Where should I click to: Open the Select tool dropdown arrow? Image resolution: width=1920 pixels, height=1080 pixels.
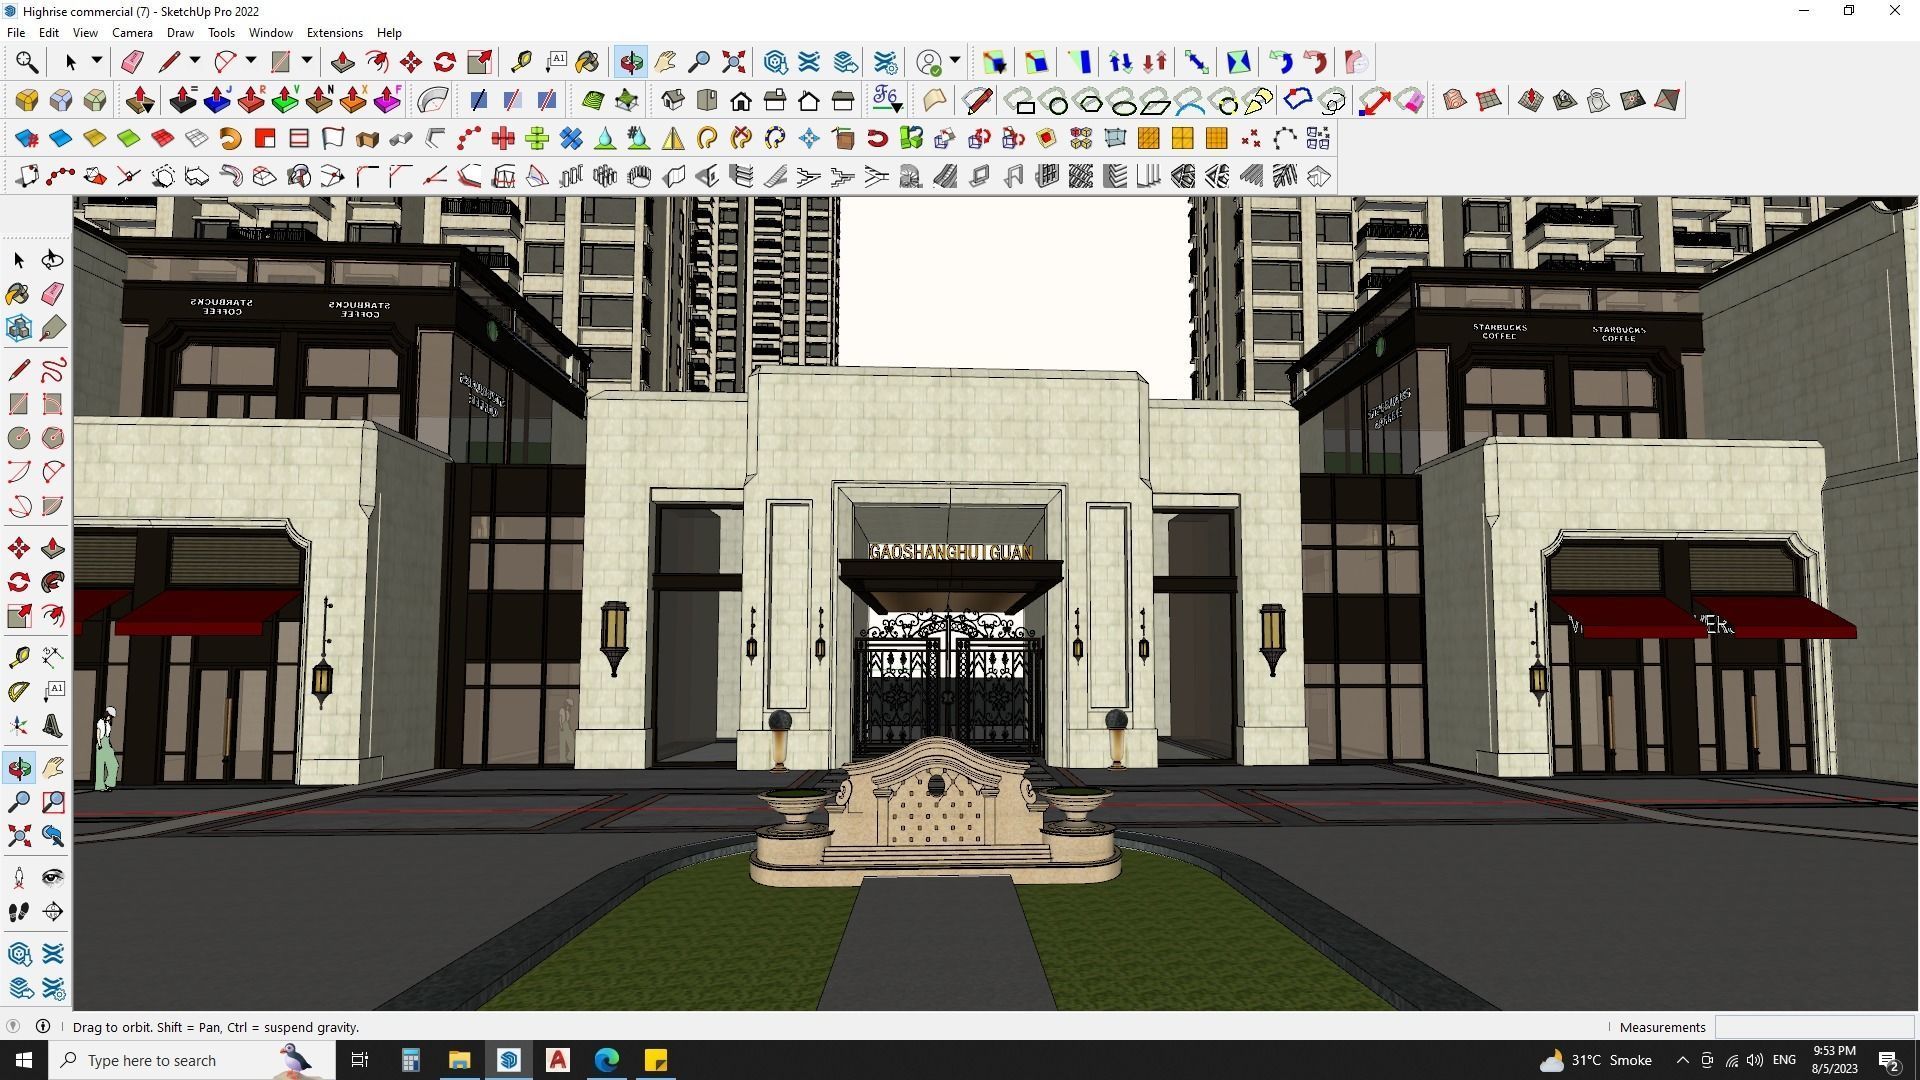pyautogui.click(x=97, y=61)
